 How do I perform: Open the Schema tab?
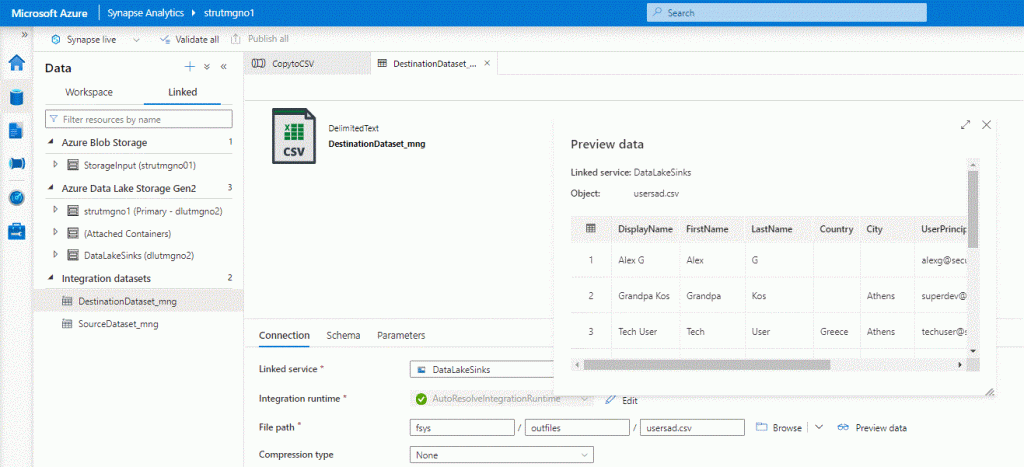[x=344, y=335]
